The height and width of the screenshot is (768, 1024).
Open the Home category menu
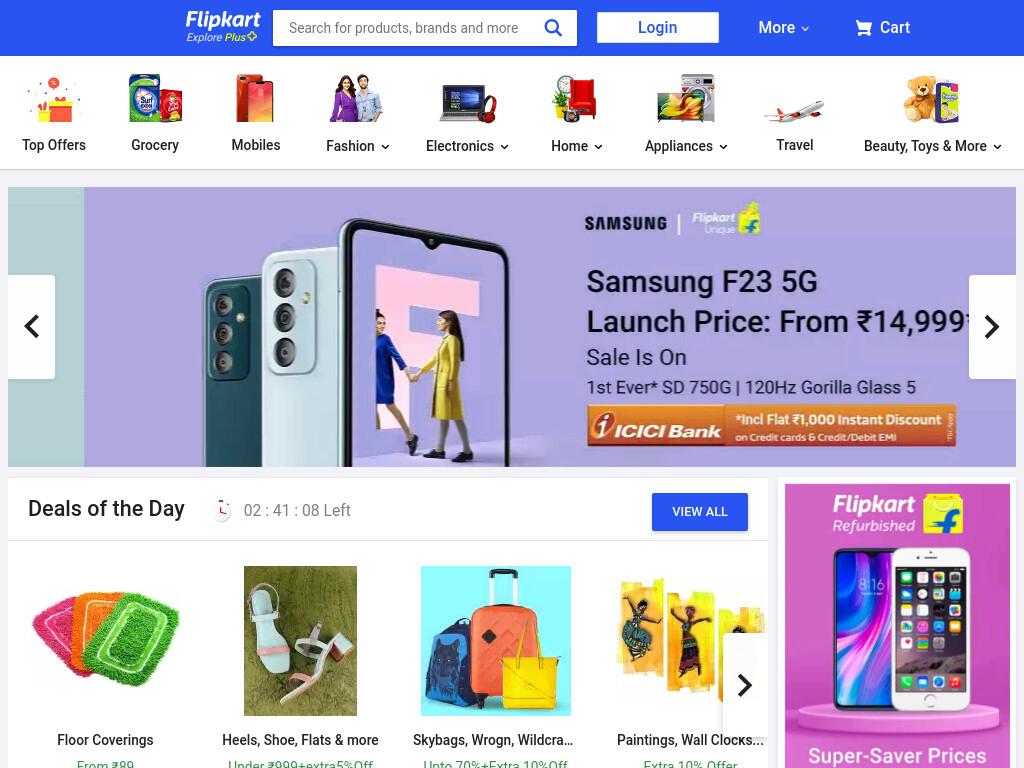[x=577, y=146]
